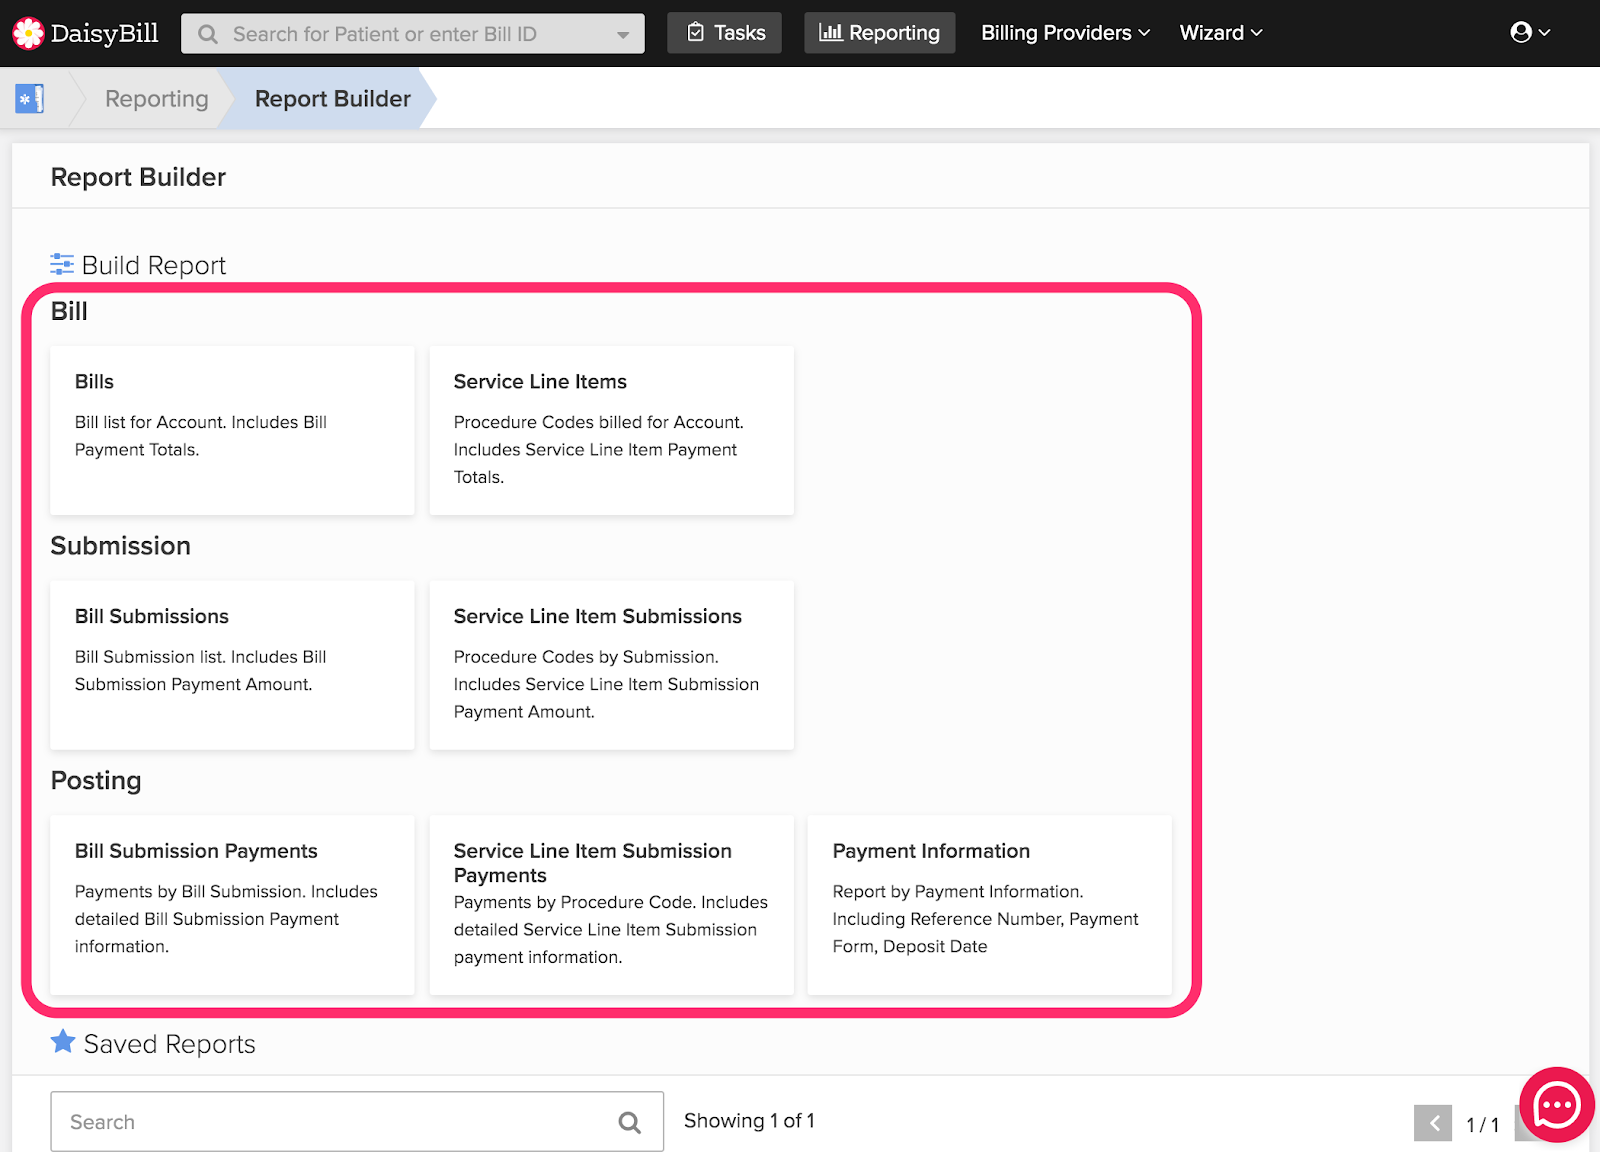This screenshot has width=1600, height=1152.
Task: Open the user account avatar menu
Action: pyautogui.click(x=1529, y=33)
